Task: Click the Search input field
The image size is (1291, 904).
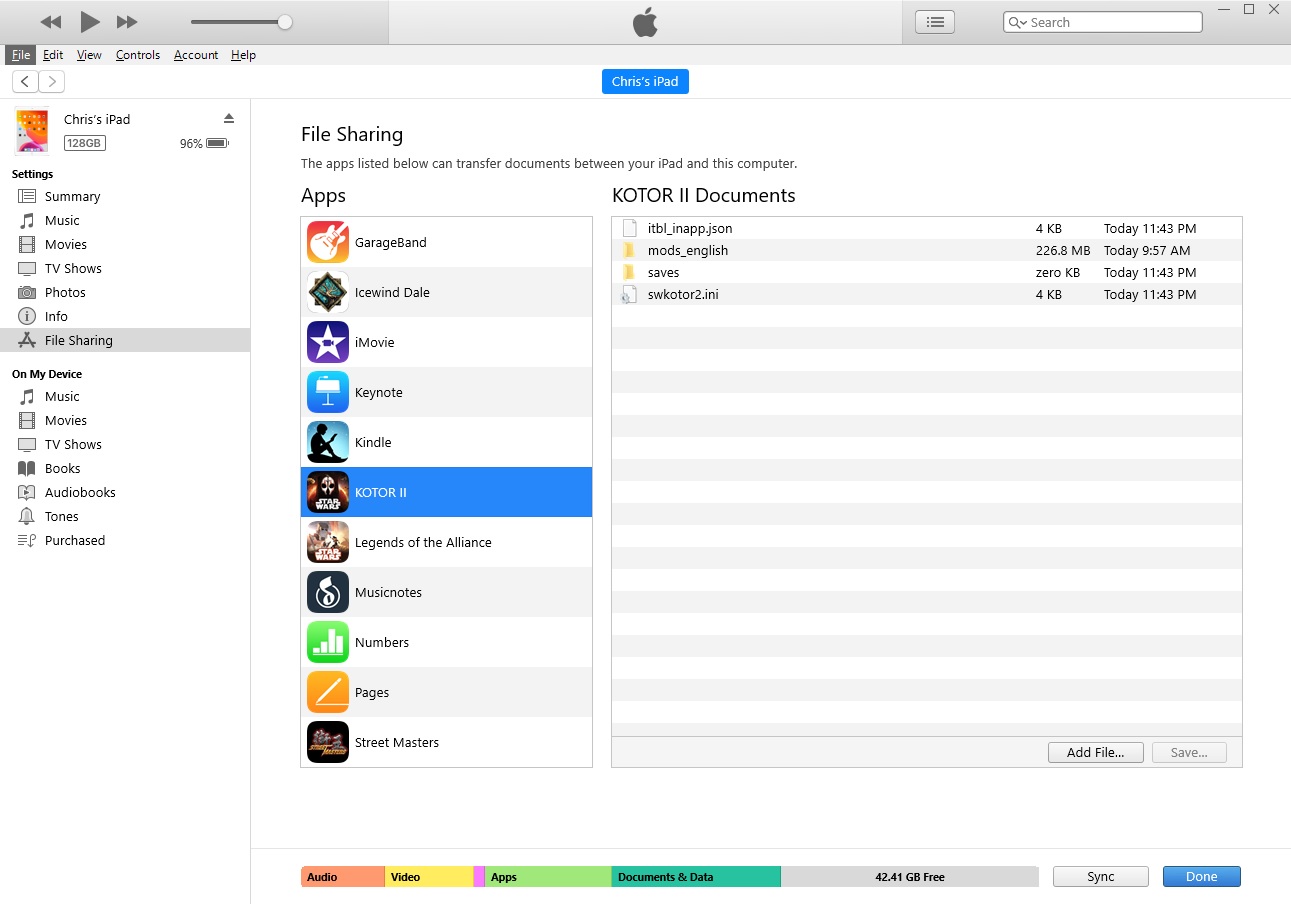Action: click(1103, 22)
